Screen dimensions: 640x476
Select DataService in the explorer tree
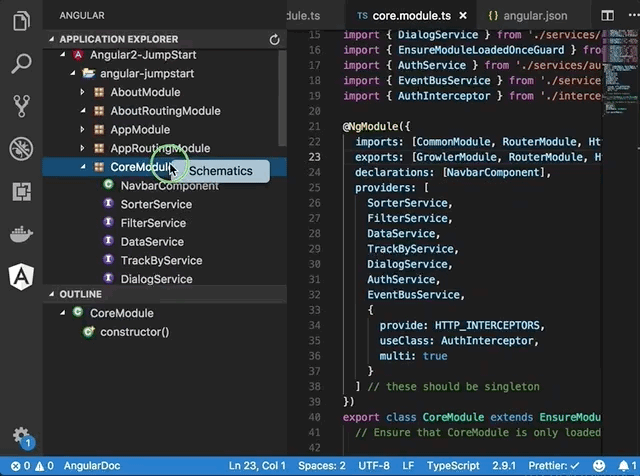click(152, 242)
